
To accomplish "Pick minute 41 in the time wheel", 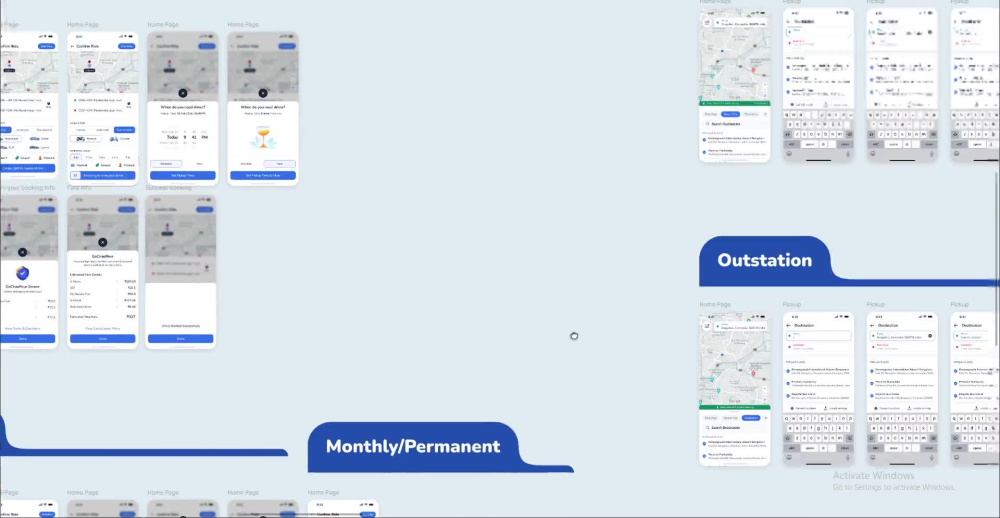I will [195, 137].
